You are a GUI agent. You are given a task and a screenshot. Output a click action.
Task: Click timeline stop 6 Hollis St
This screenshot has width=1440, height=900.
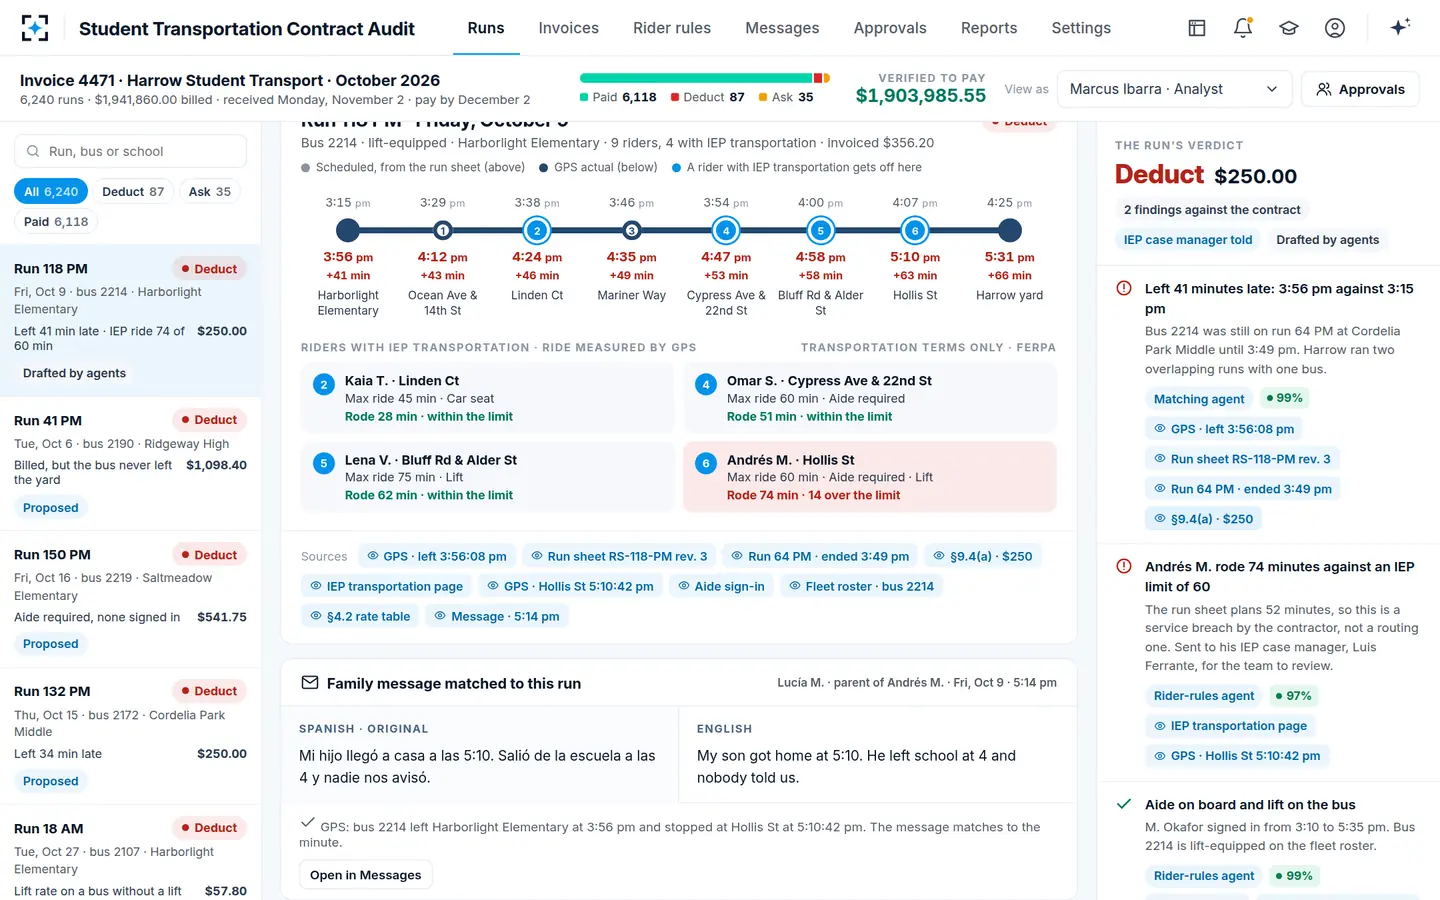[915, 231]
